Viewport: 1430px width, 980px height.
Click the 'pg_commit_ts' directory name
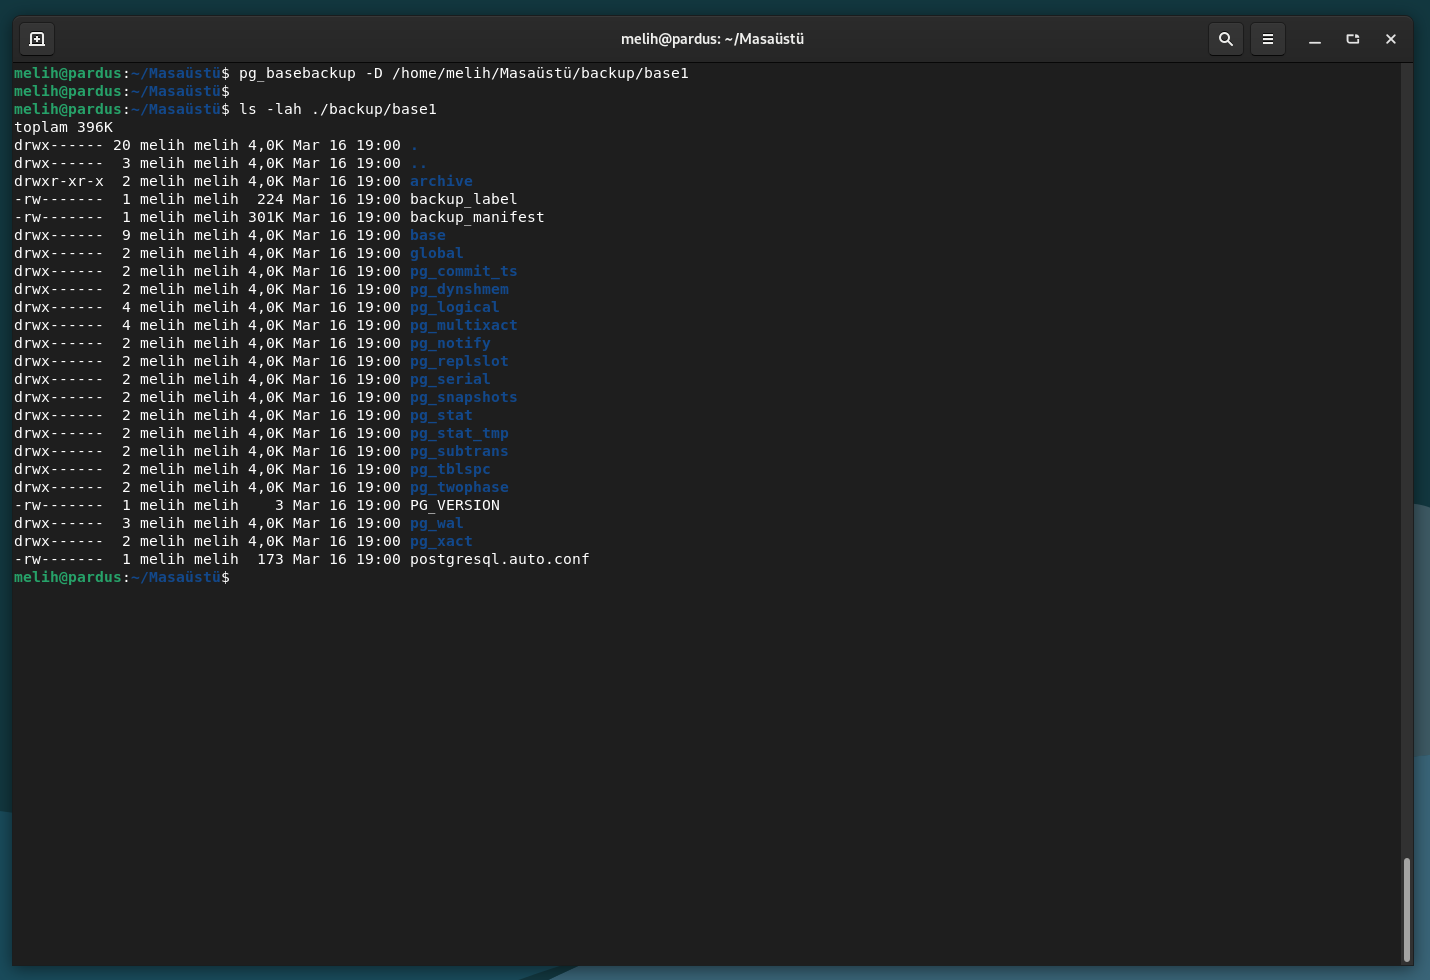click(464, 271)
